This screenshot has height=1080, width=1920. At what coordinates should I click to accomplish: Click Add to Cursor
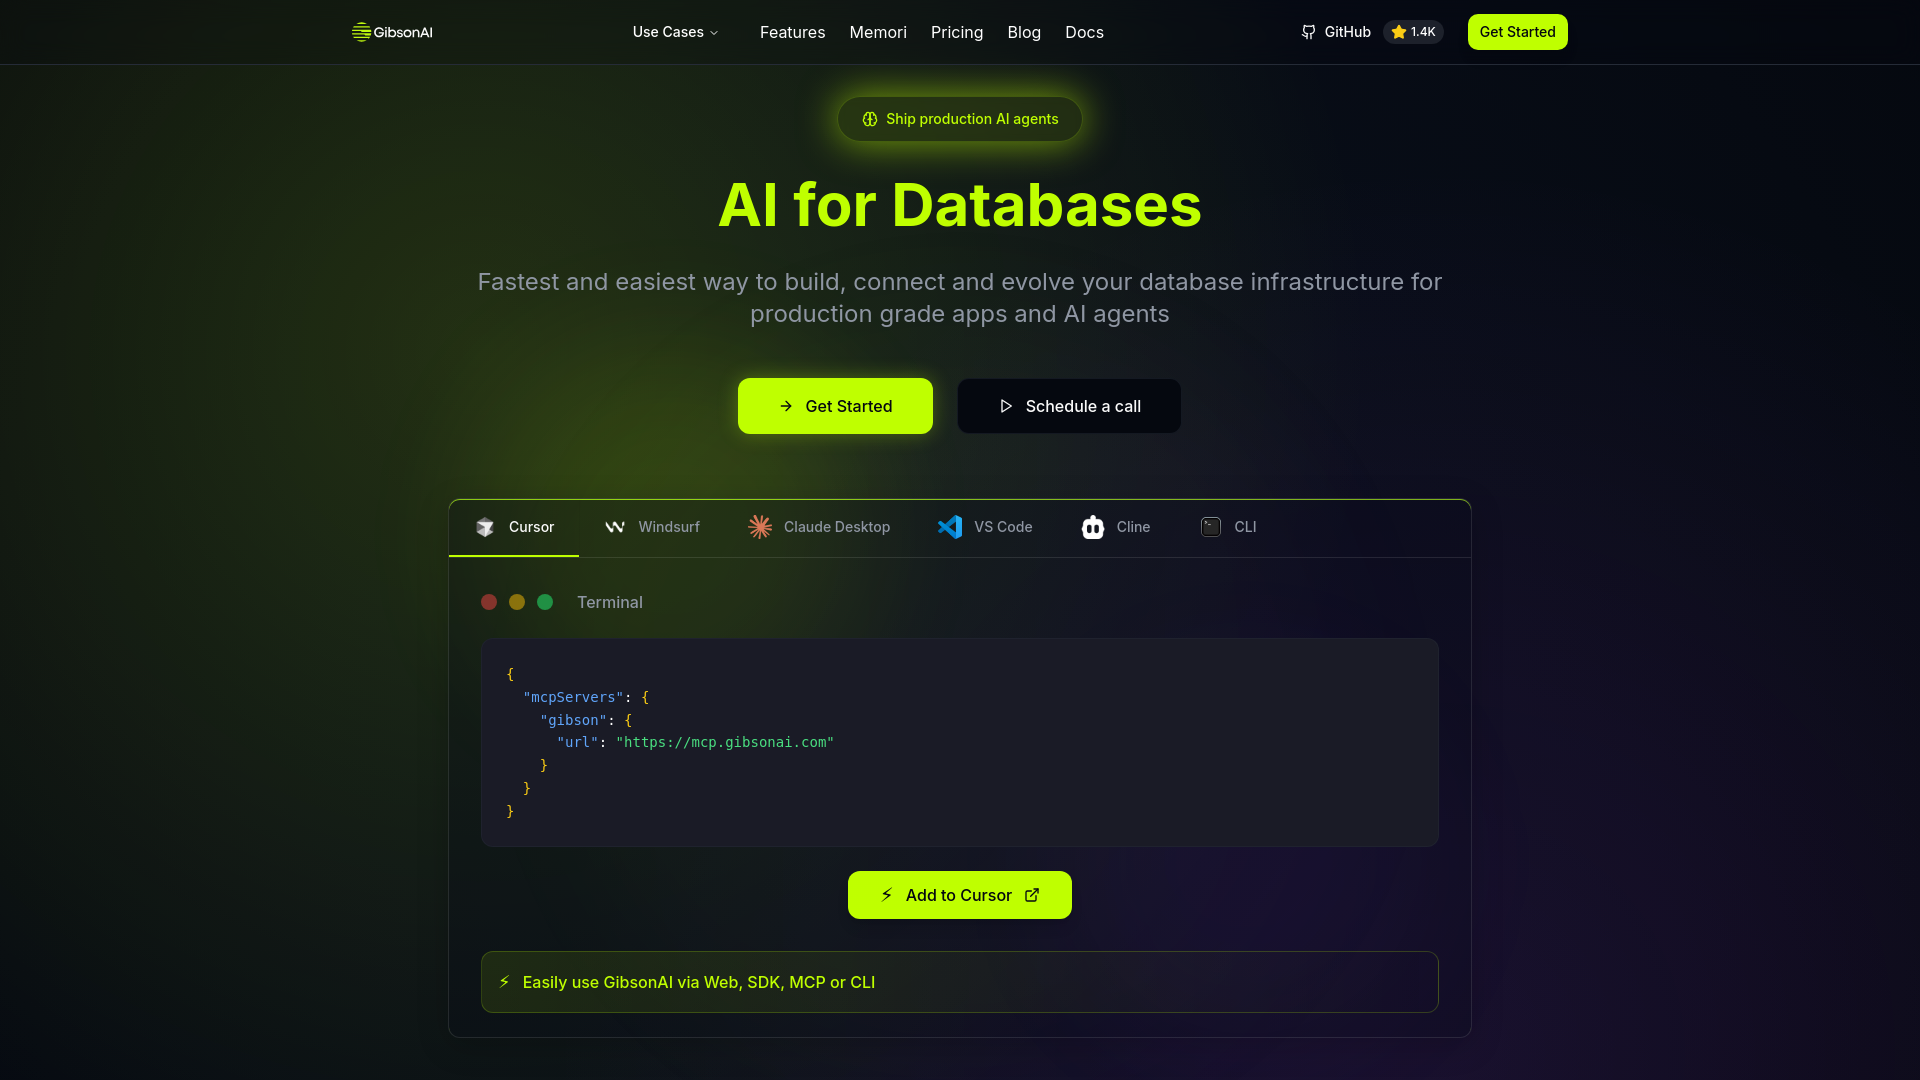[959, 895]
